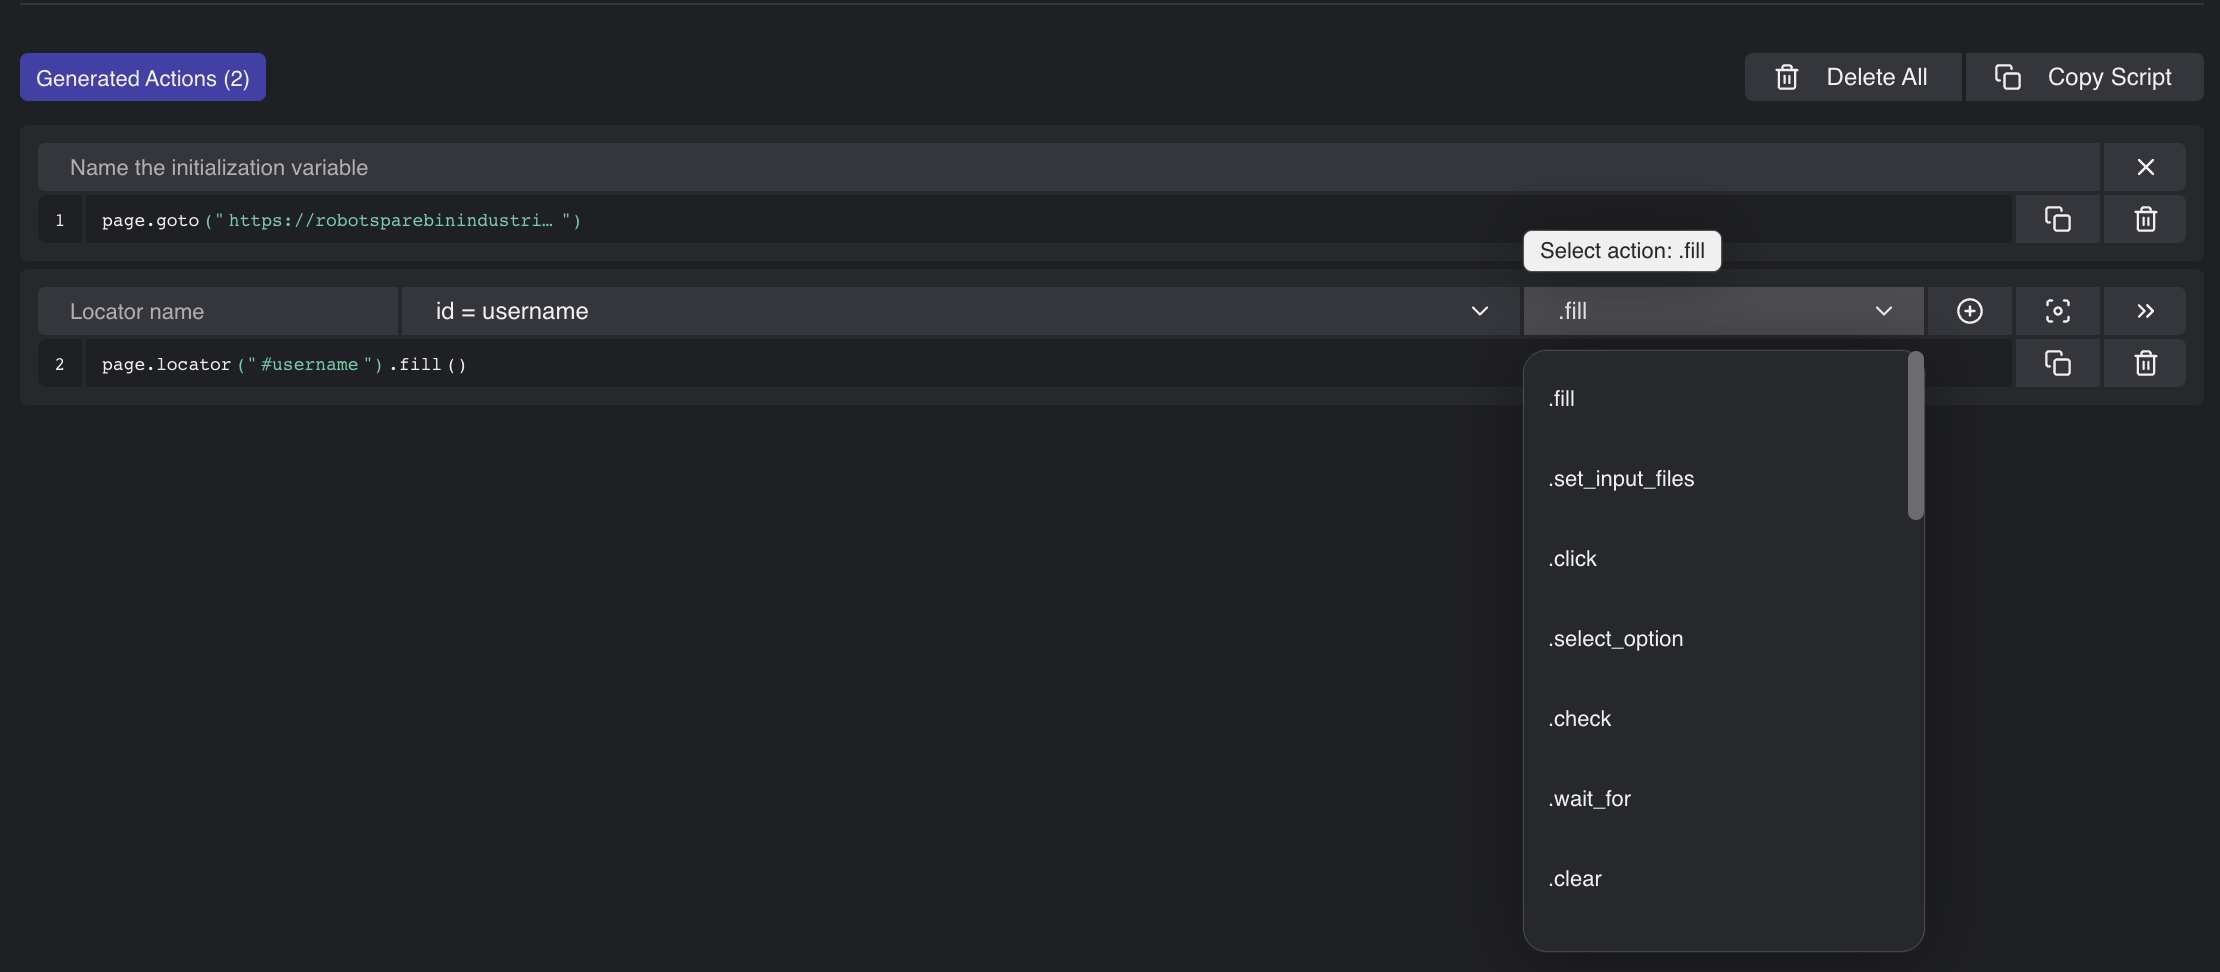This screenshot has height=972, width=2220.
Task: Choose .wait_for from the action list
Action: coord(1715,798)
